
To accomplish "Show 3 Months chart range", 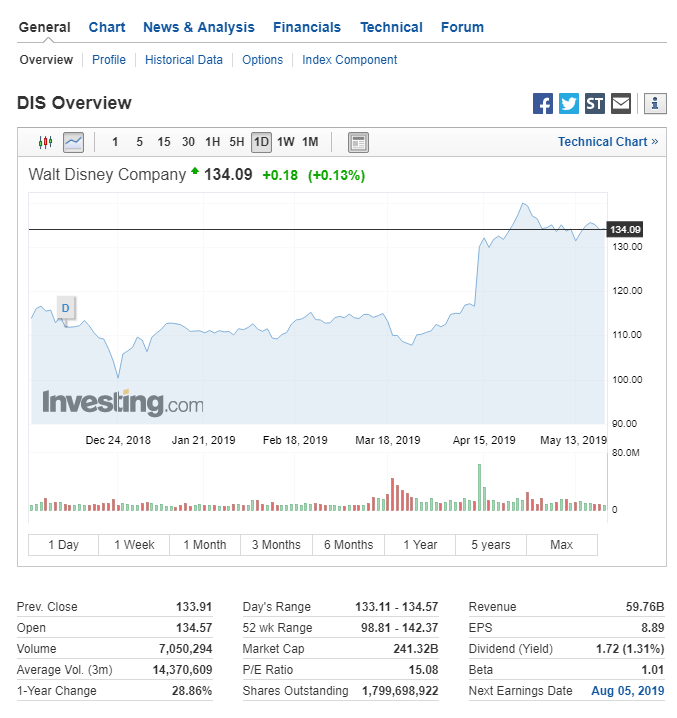I will point(276,545).
